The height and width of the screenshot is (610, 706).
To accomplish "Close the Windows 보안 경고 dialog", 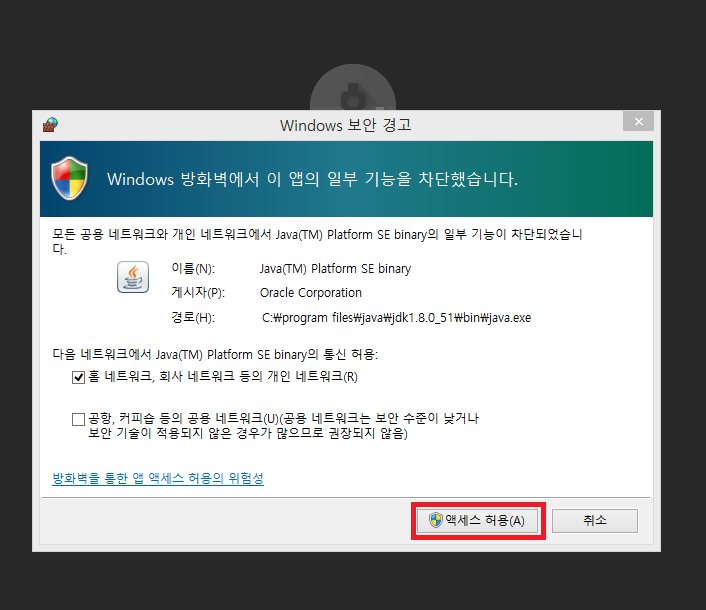I will coord(638,121).
